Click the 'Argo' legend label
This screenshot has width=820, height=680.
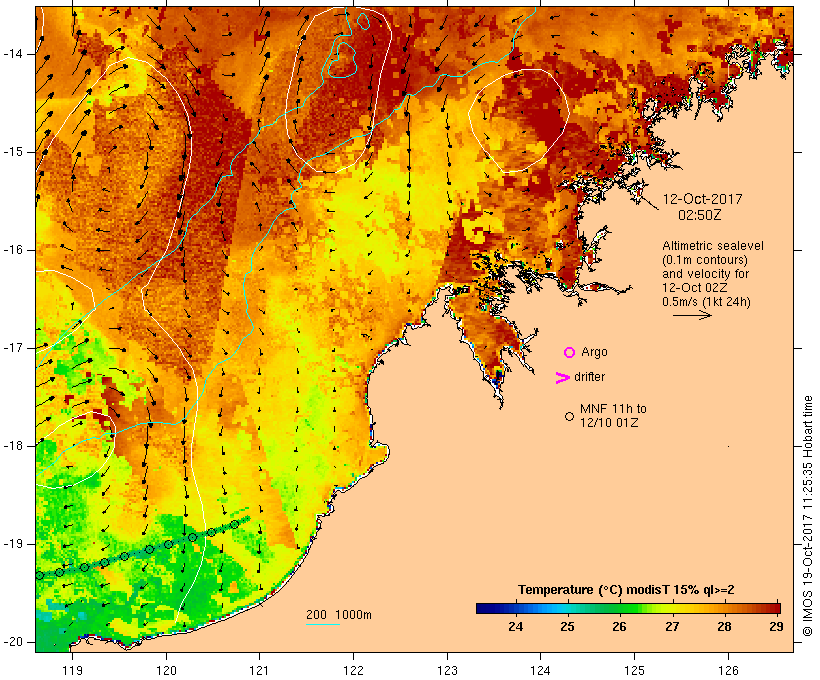[595, 353]
